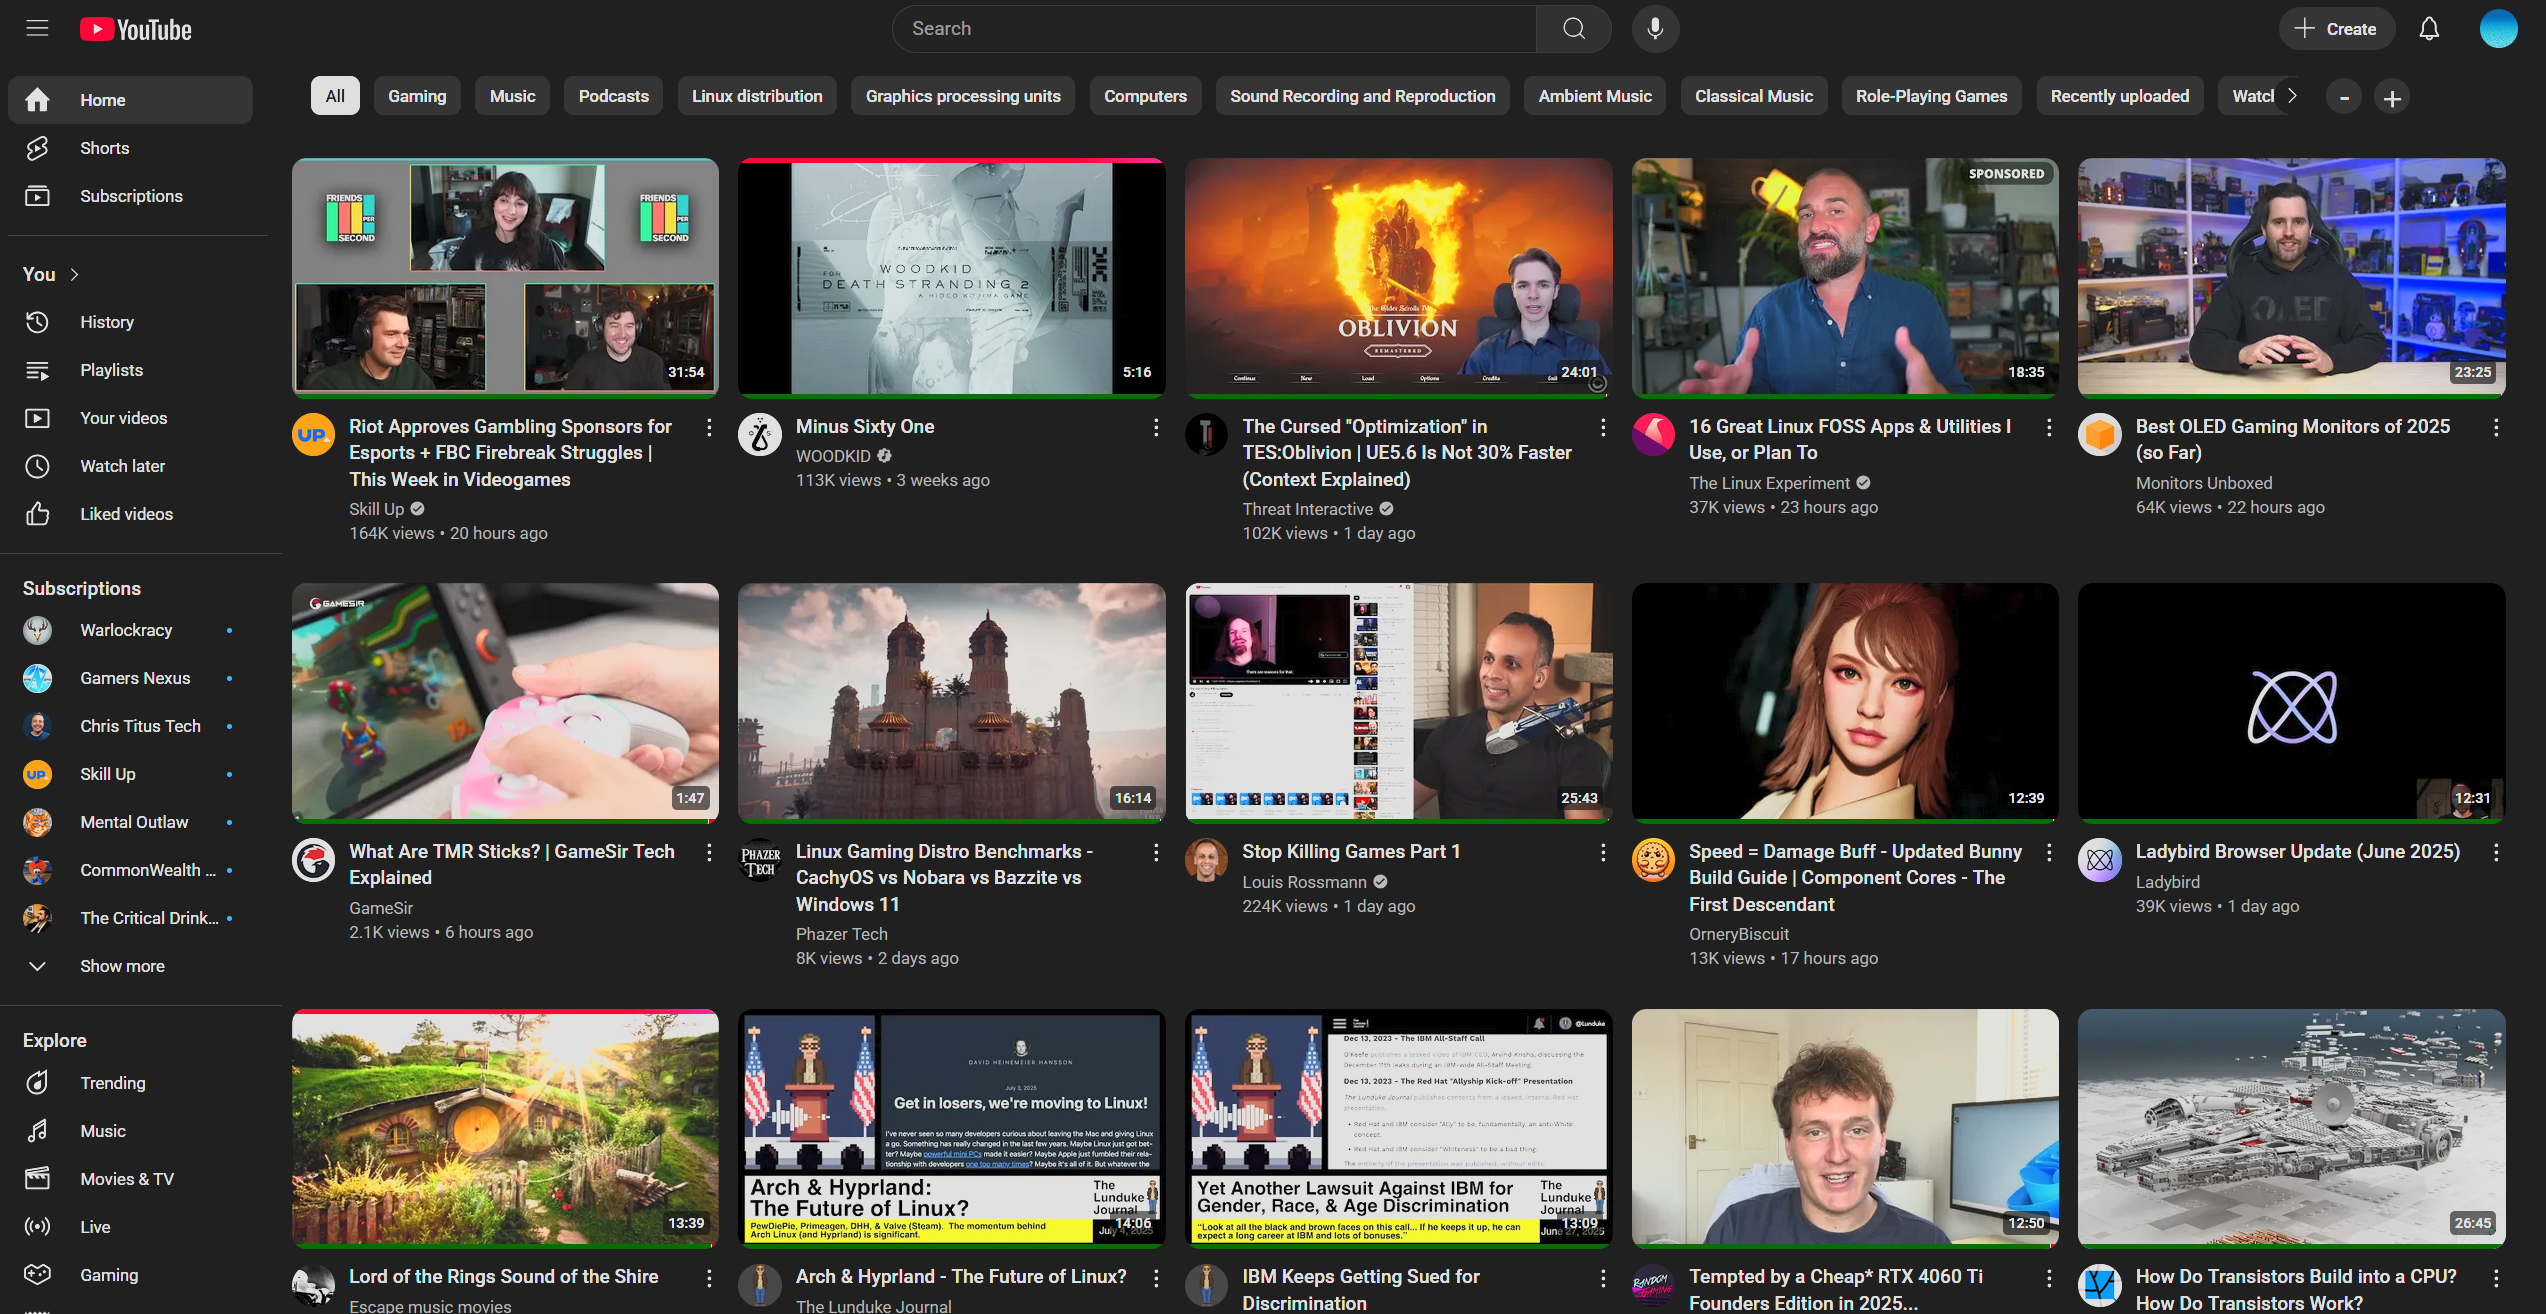This screenshot has height=1314, width=2546.
Task: Open Live under Explore
Action: tap(130, 1227)
